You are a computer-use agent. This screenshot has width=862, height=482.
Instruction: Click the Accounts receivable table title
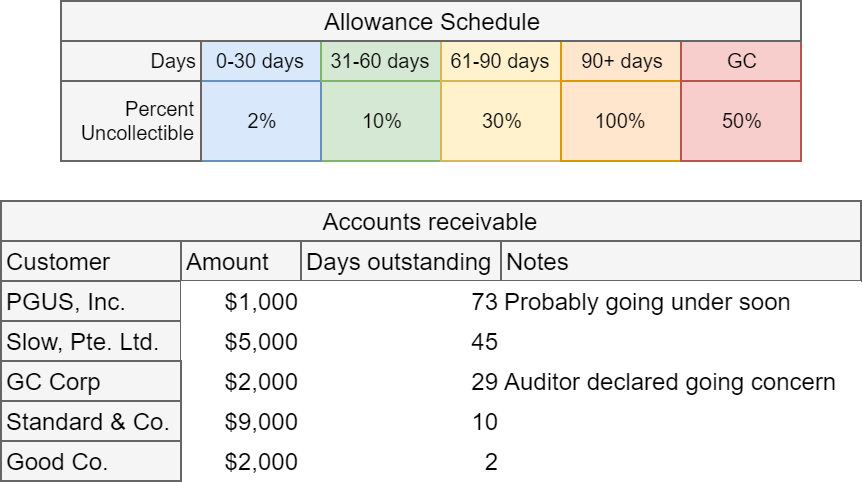coord(430,222)
